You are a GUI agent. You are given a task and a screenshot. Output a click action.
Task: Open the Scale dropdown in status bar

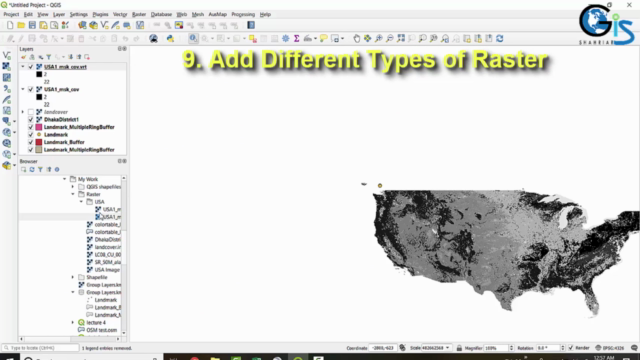click(x=447, y=348)
